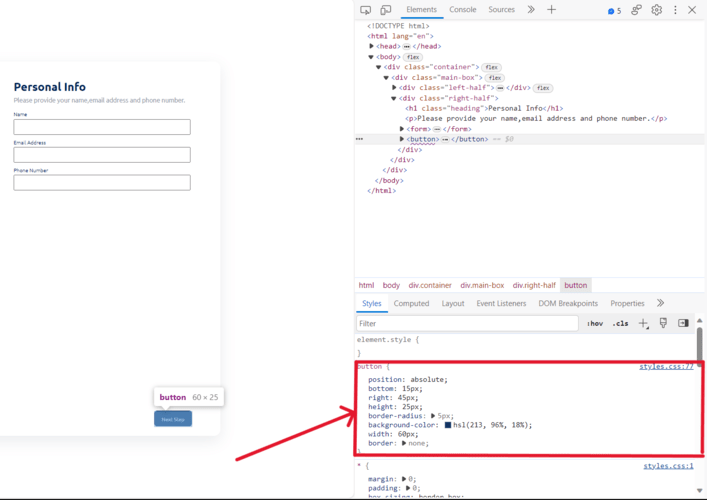Screen dimensions: 707x500
Task: Collapse div class right-half node
Action: [x=394, y=98]
